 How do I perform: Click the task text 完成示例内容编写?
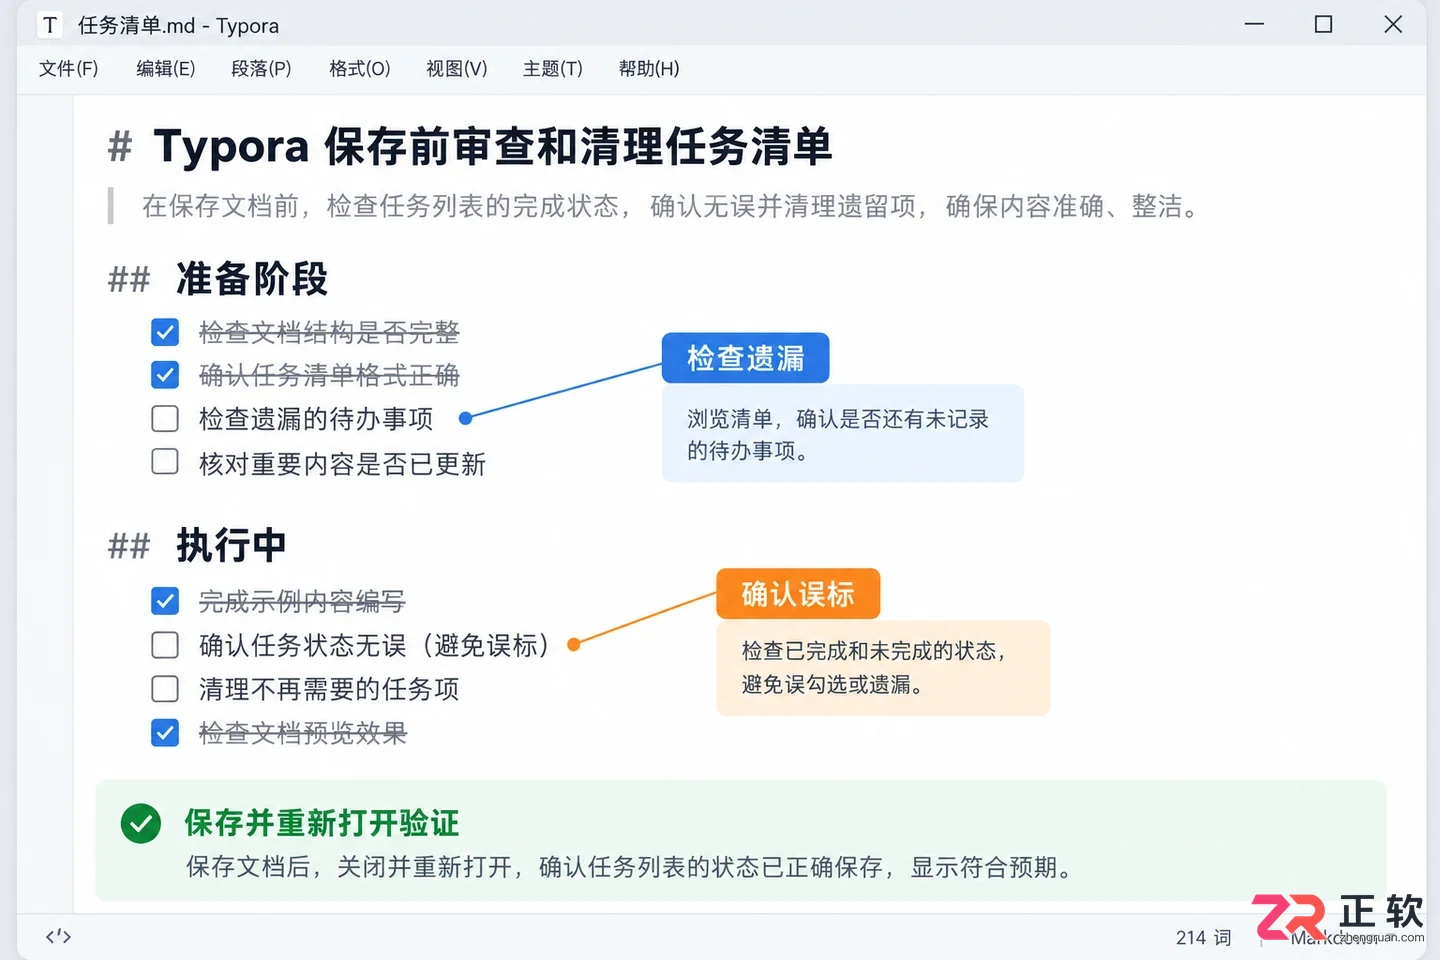[x=302, y=601]
